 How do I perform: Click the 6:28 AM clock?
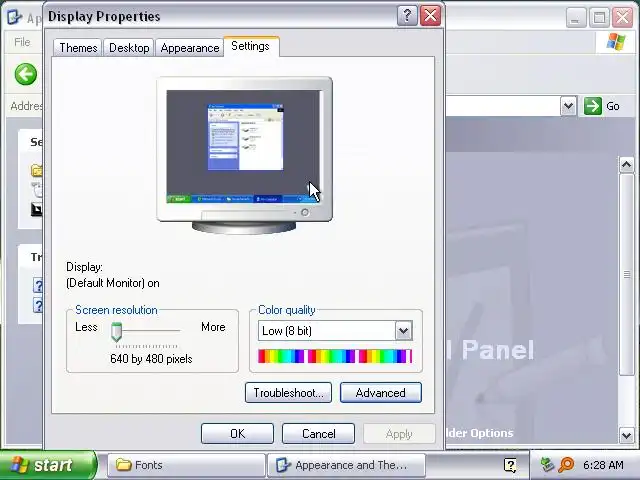(603, 465)
